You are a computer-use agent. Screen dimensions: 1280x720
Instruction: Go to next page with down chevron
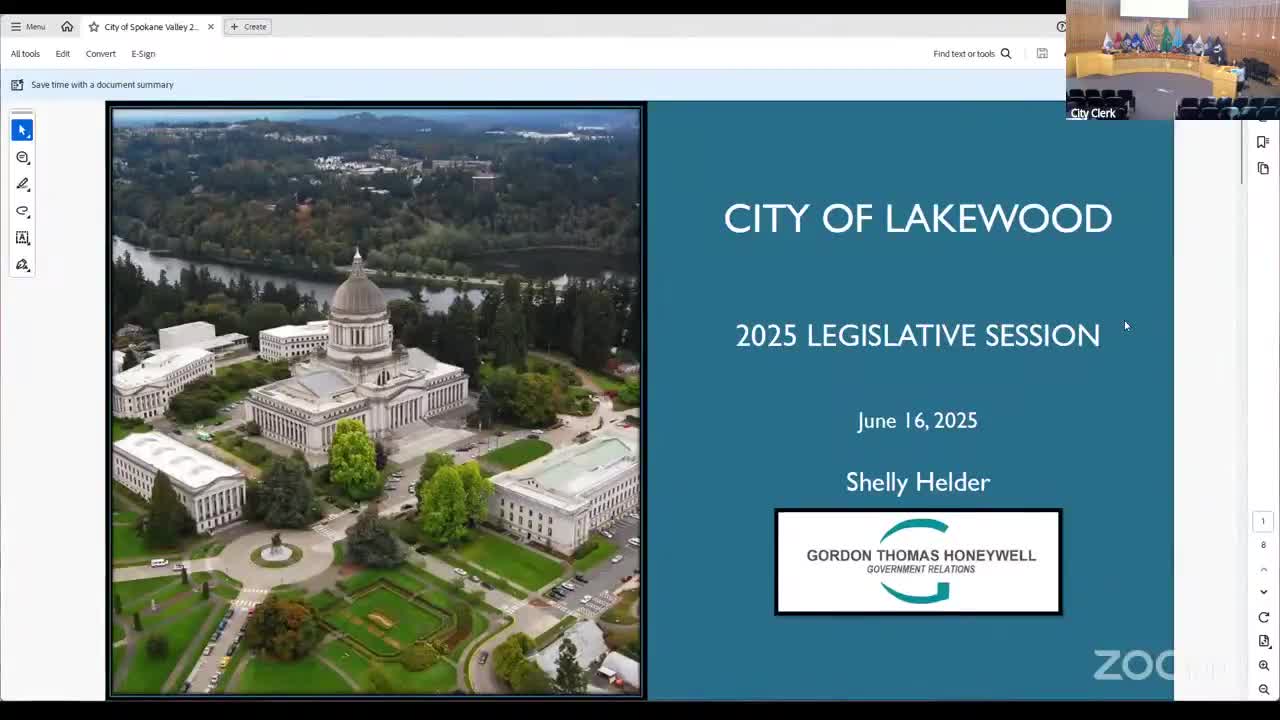[x=1263, y=592]
